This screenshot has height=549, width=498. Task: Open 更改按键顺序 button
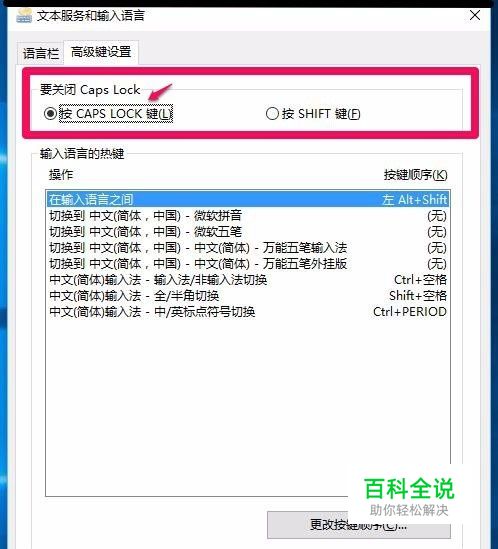pos(359,525)
